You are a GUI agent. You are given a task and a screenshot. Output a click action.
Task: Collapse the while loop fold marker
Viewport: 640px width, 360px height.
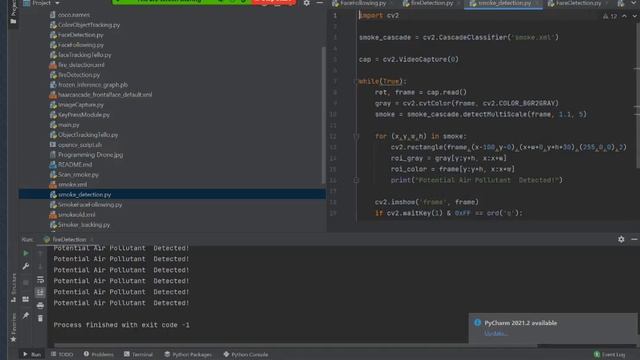356,81
